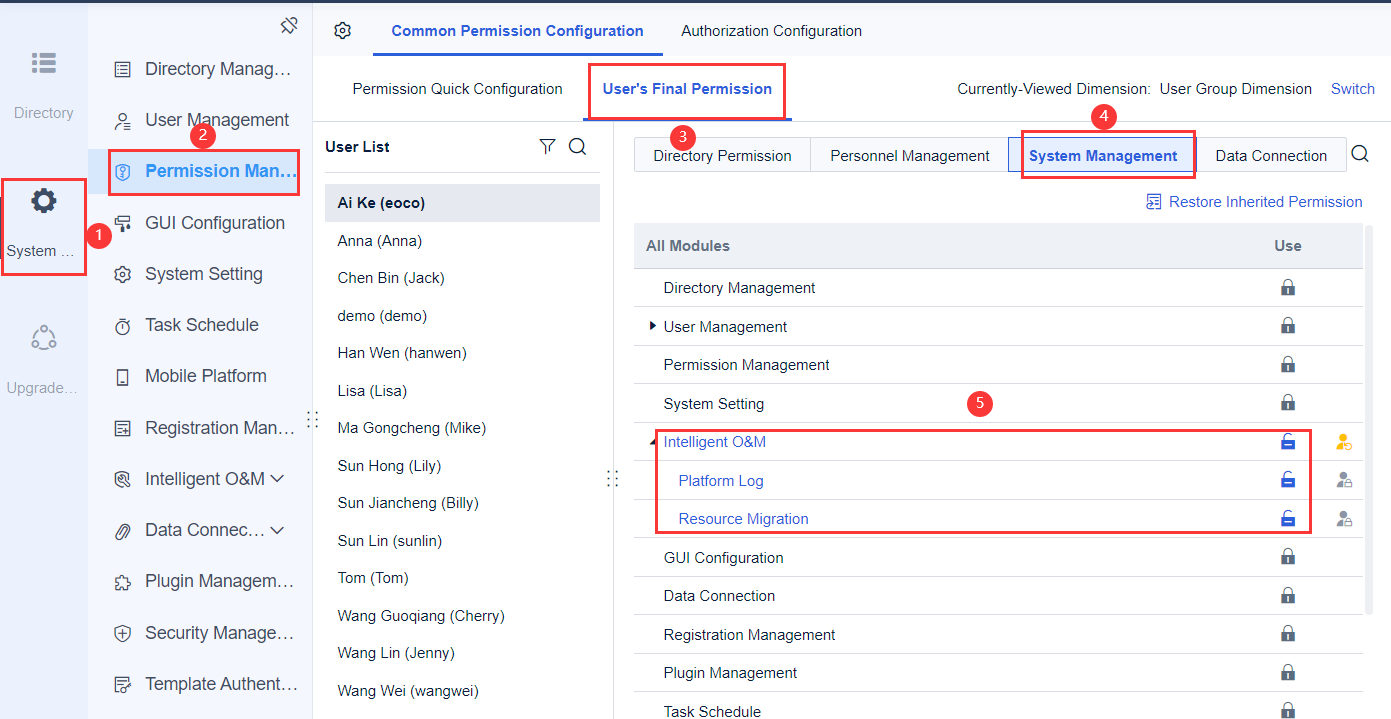Image resolution: width=1391 pixels, height=719 pixels.
Task: Click the Data Connection paperclip icon in sidebar
Action: coord(123,531)
